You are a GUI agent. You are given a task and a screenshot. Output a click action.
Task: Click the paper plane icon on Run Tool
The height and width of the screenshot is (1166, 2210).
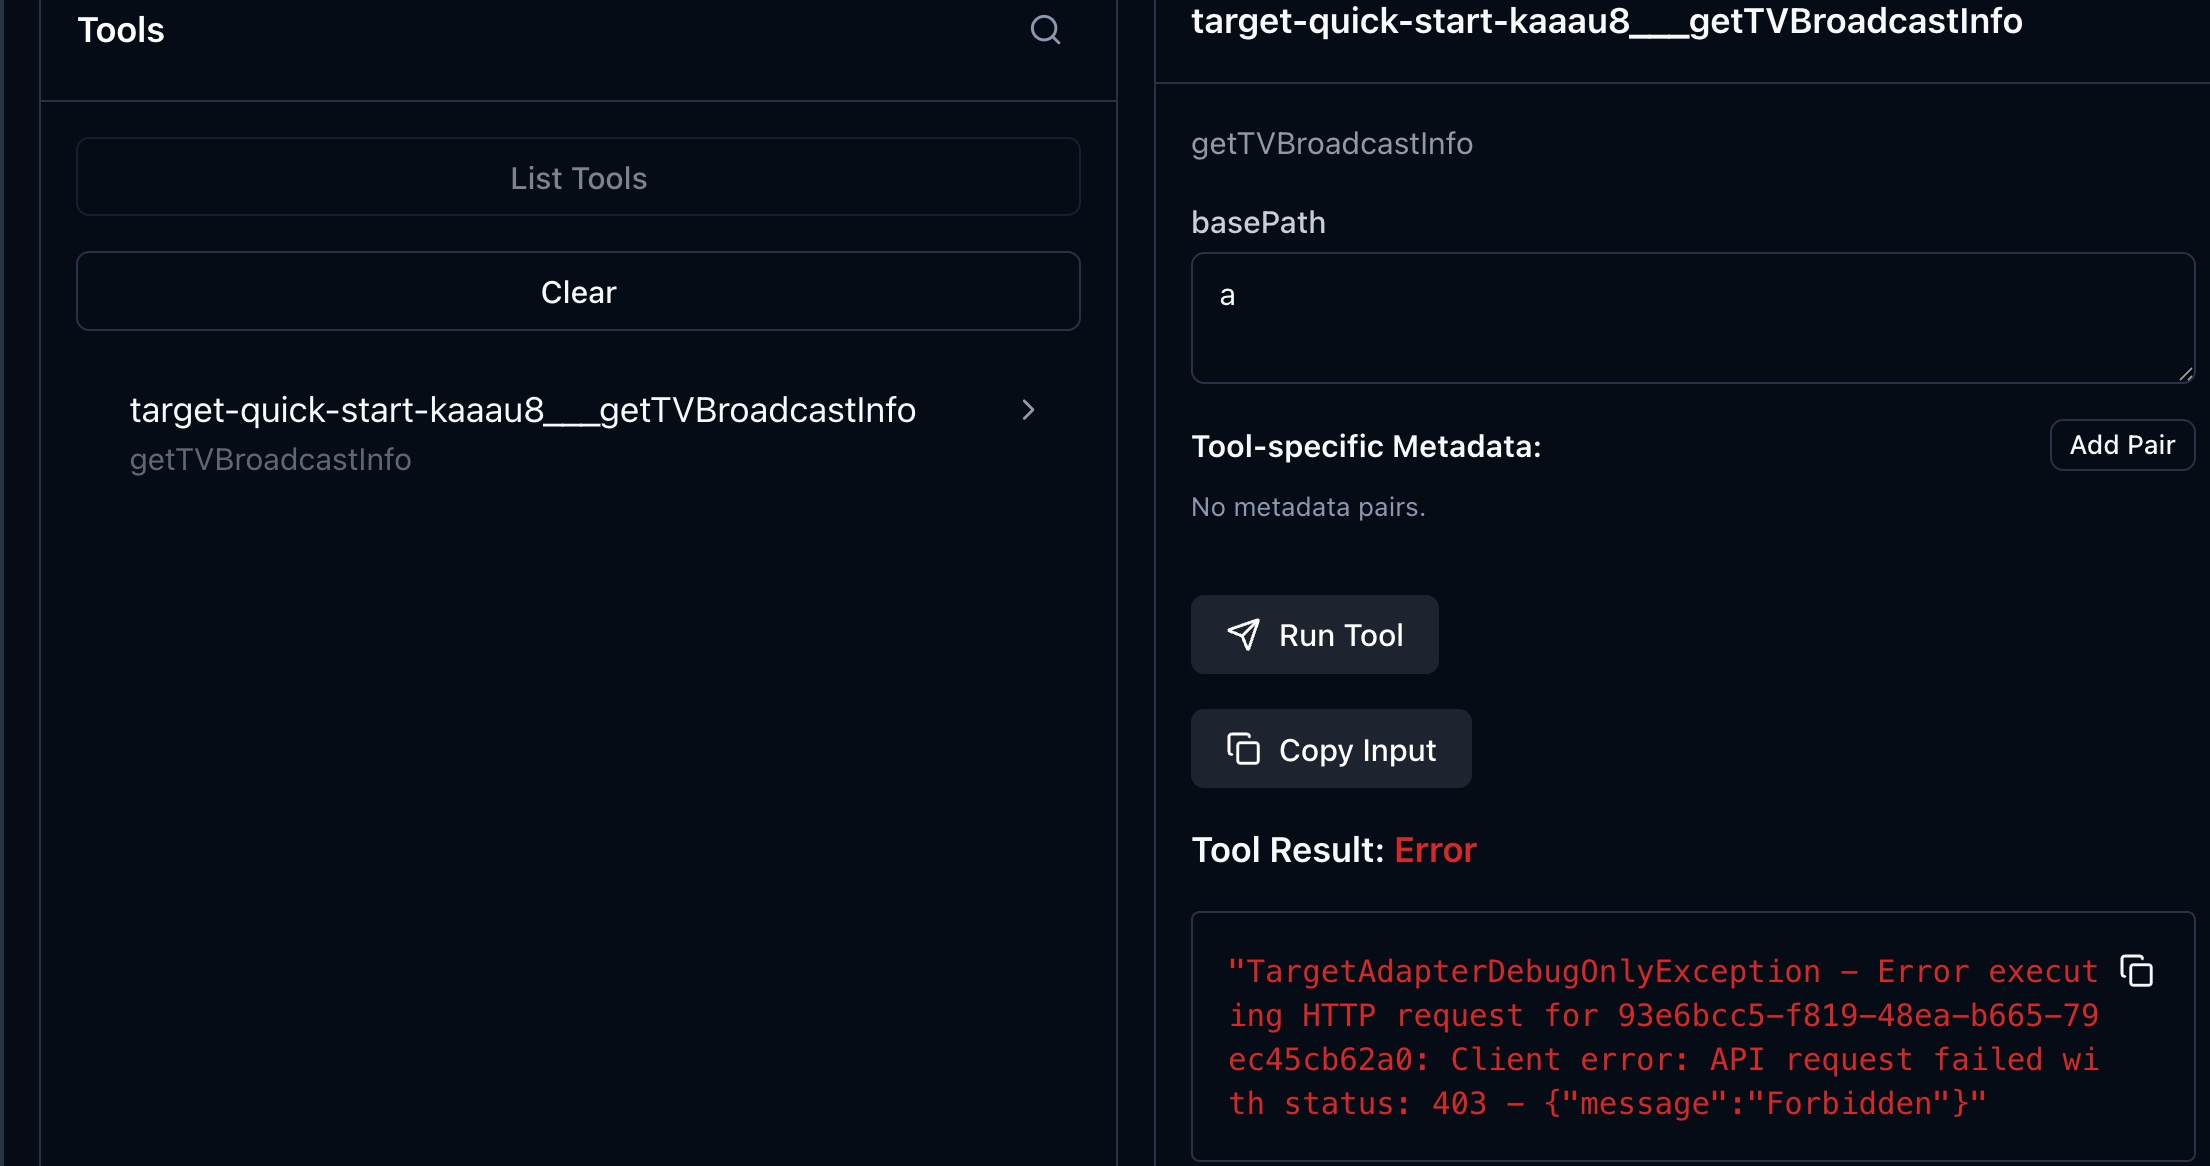tap(1244, 634)
